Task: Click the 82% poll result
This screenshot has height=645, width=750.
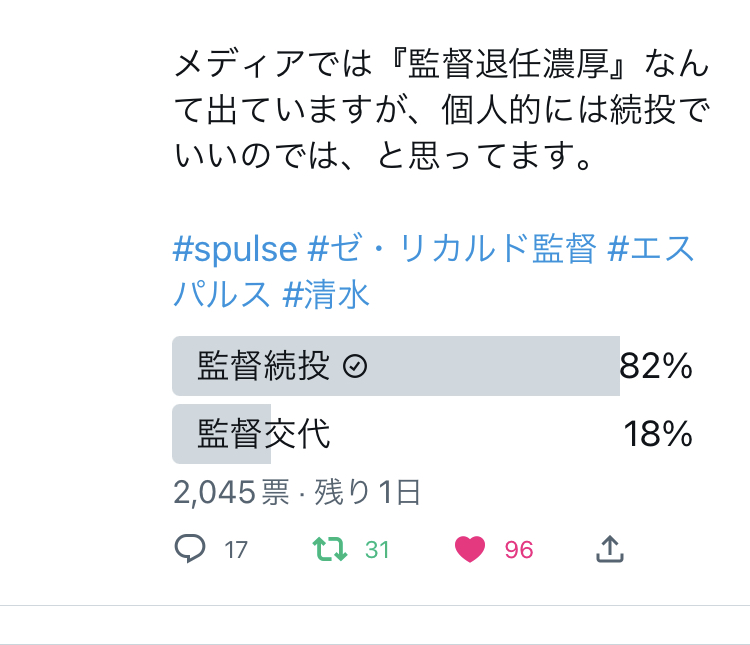Action: pyautogui.click(x=656, y=367)
